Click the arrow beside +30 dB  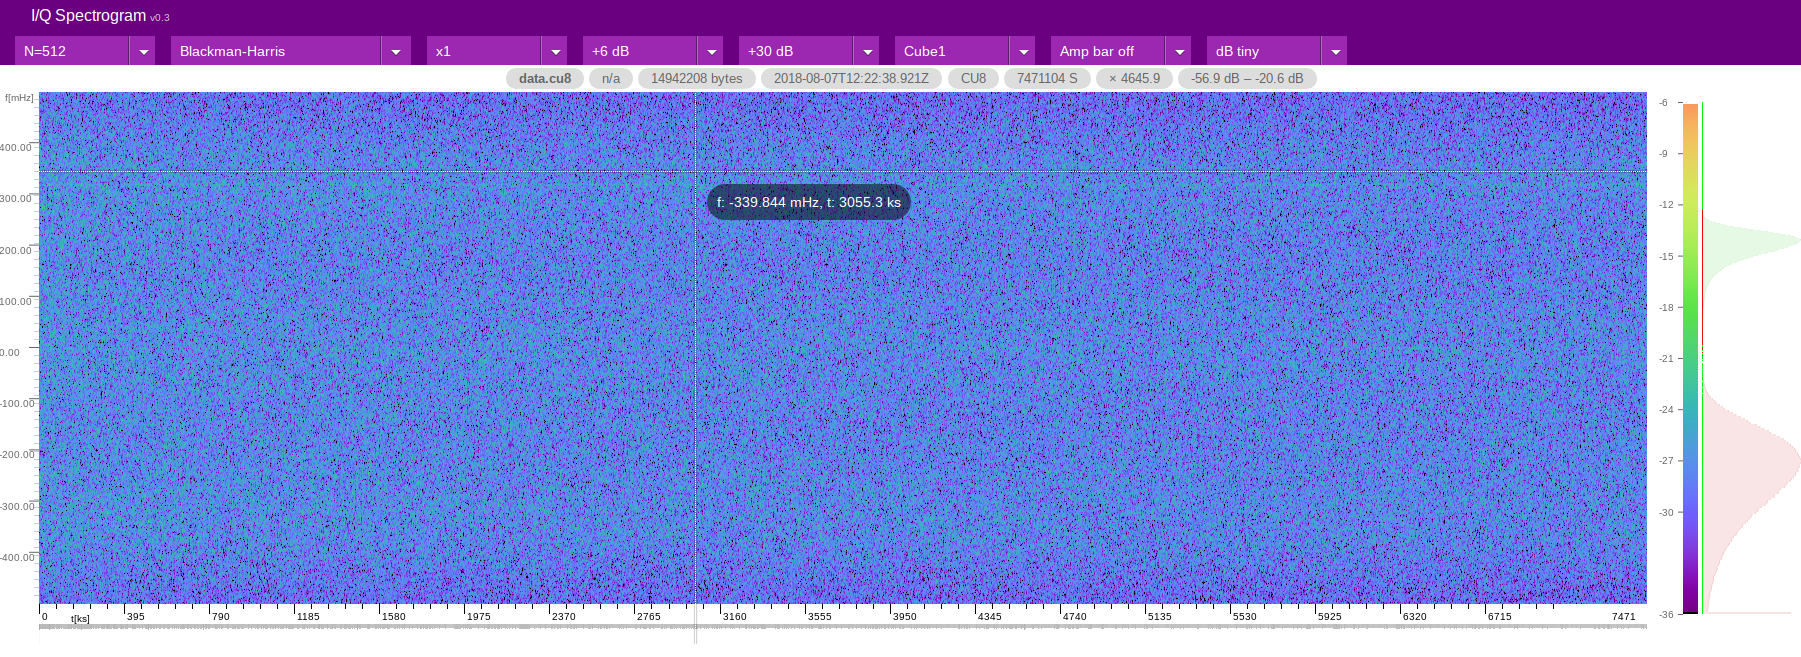(867, 51)
